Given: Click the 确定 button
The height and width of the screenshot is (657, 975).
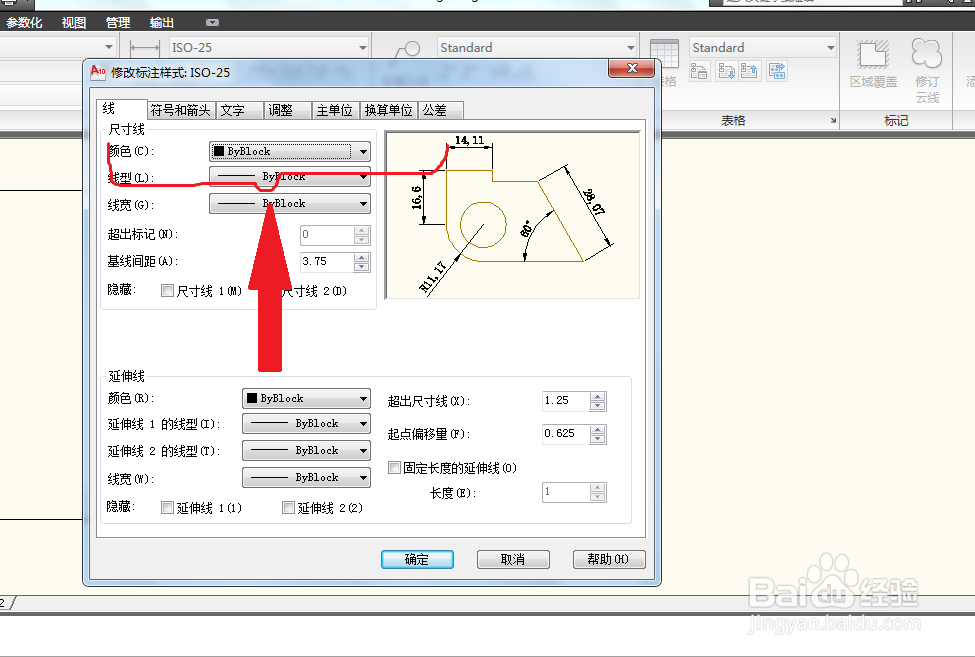Looking at the screenshot, I should 417,559.
